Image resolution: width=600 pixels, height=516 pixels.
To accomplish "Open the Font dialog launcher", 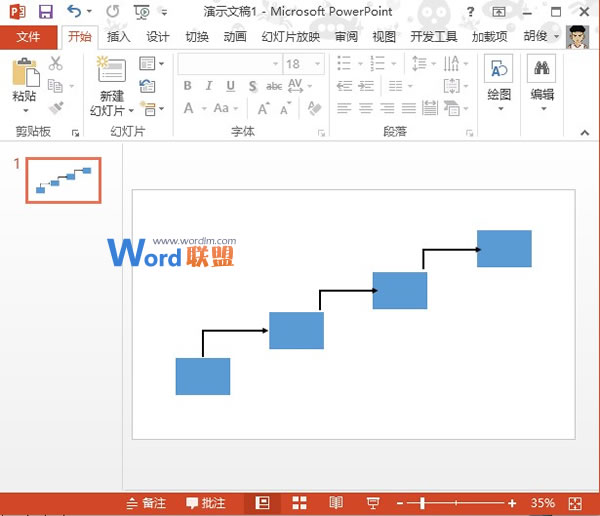I will [321, 133].
